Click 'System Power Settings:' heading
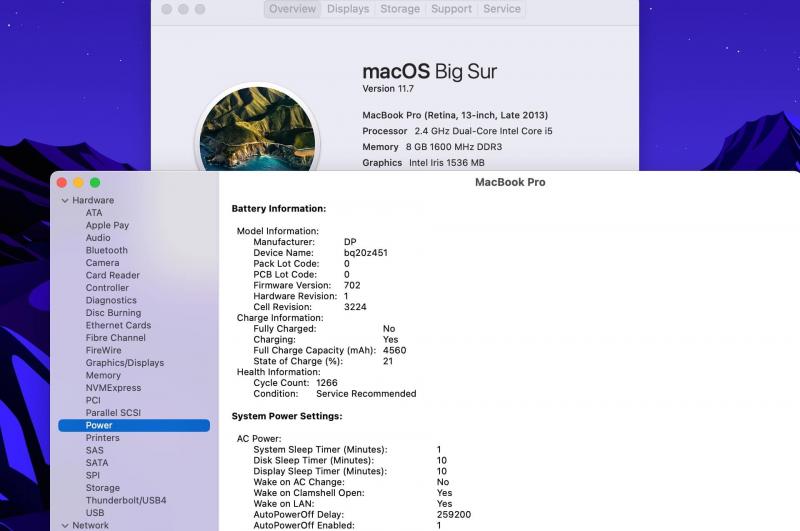 (x=287, y=416)
